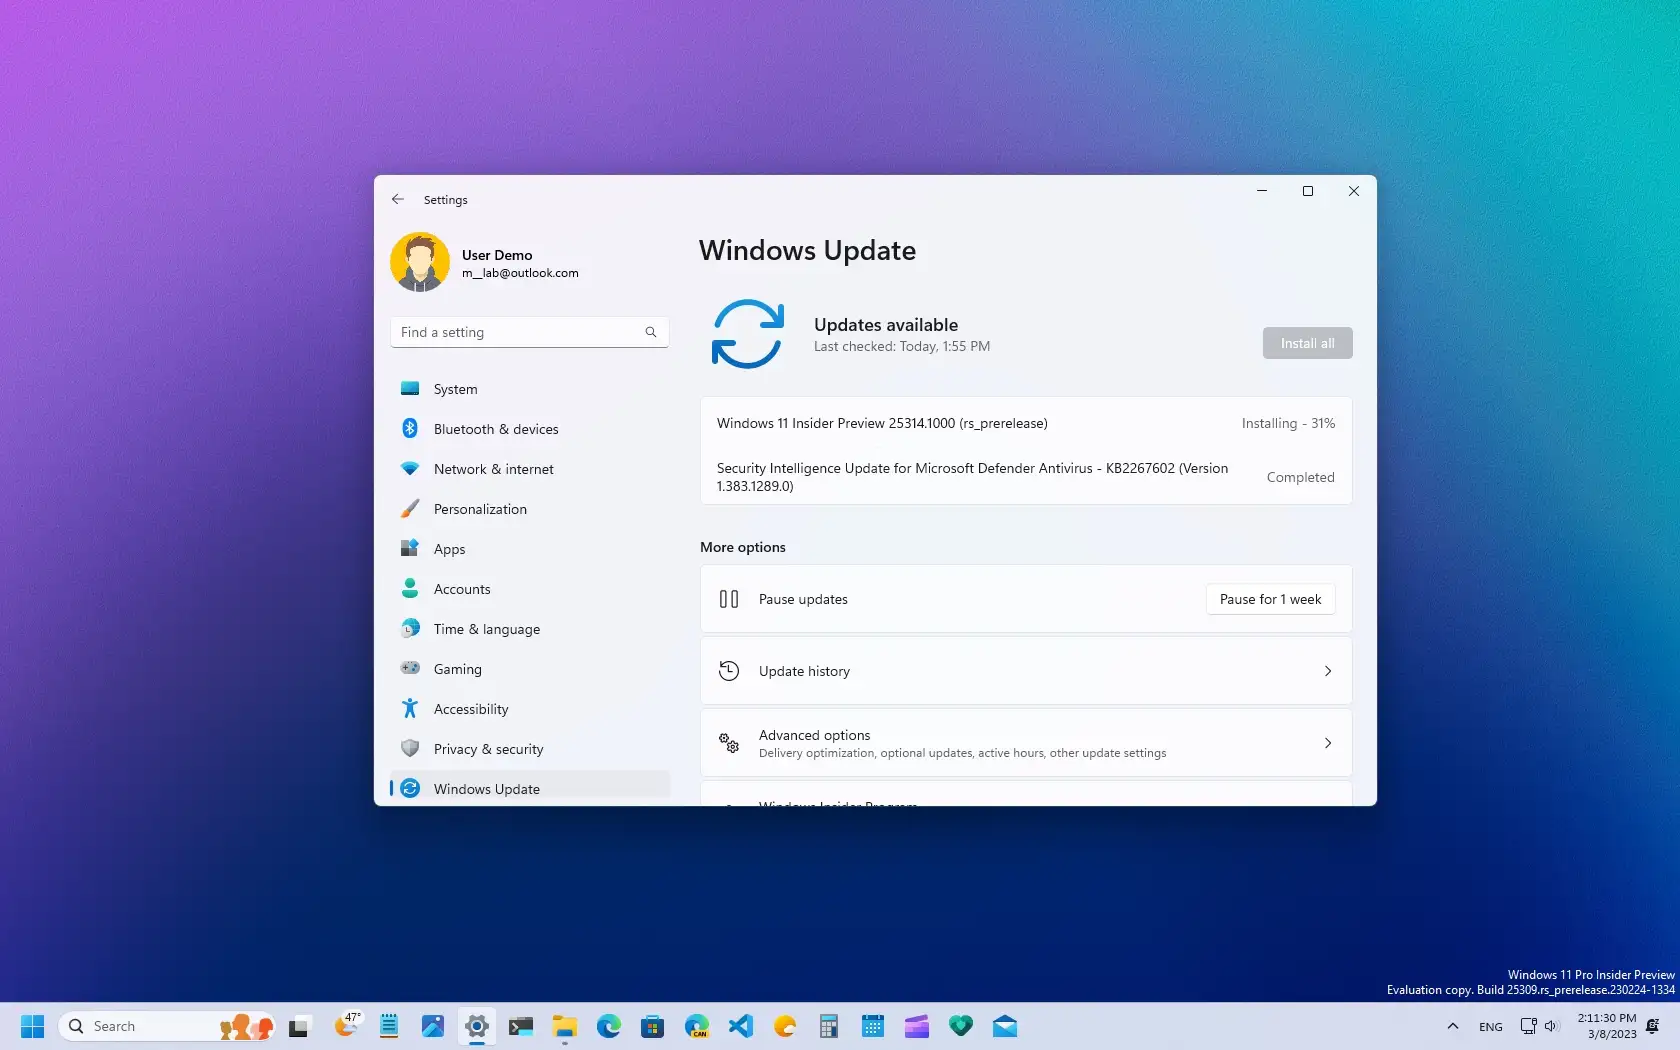The height and width of the screenshot is (1050, 1680).
Task: Go back with the Settings back arrow
Action: point(398,199)
